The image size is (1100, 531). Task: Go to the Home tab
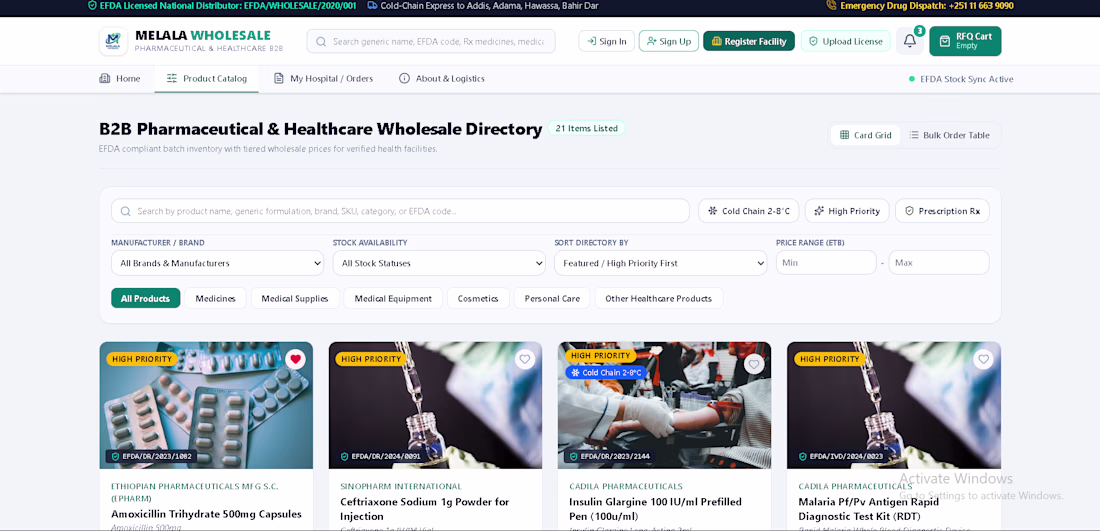(120, 79)
